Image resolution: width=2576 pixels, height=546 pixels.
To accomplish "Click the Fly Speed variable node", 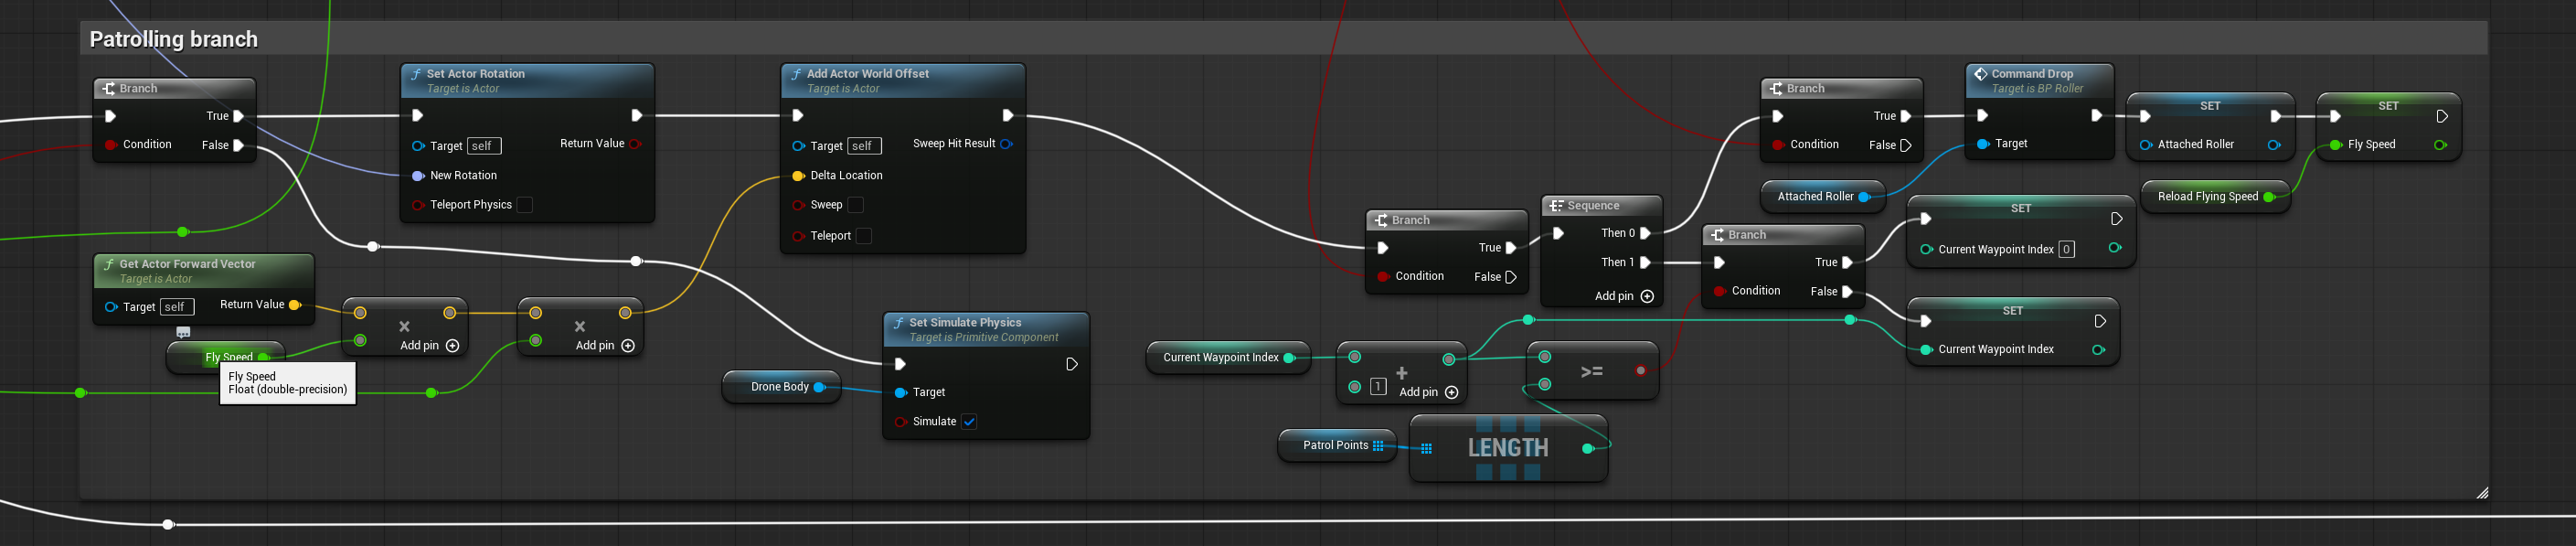I will pos(226,357).
